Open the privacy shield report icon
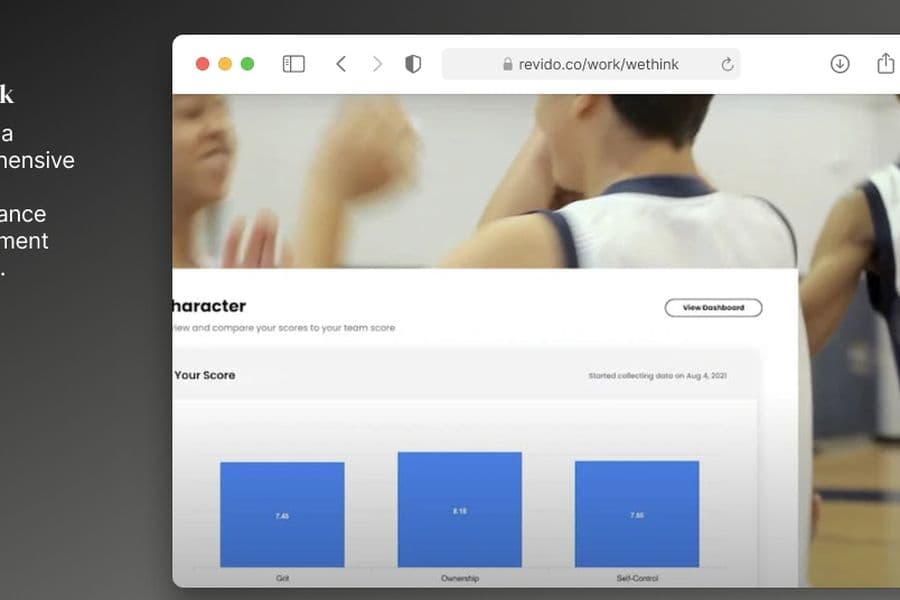 (413, 64)
